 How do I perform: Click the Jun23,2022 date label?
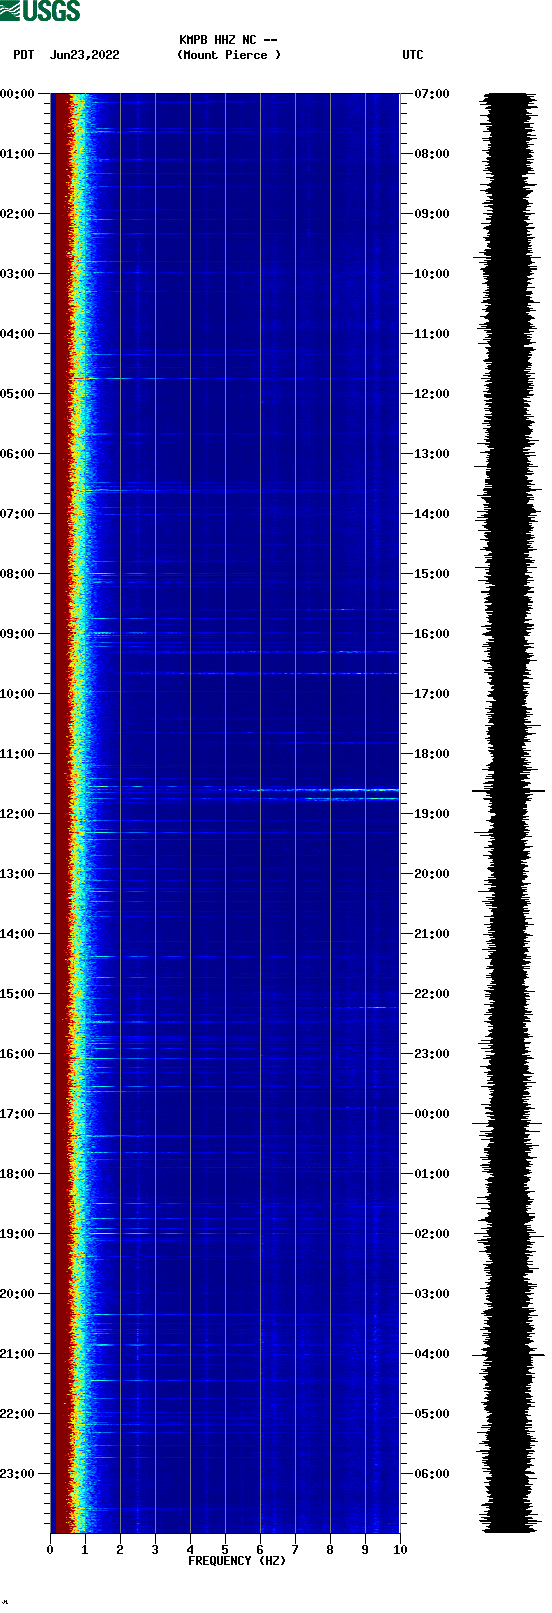pyautogui.click(x=85, y=55)
